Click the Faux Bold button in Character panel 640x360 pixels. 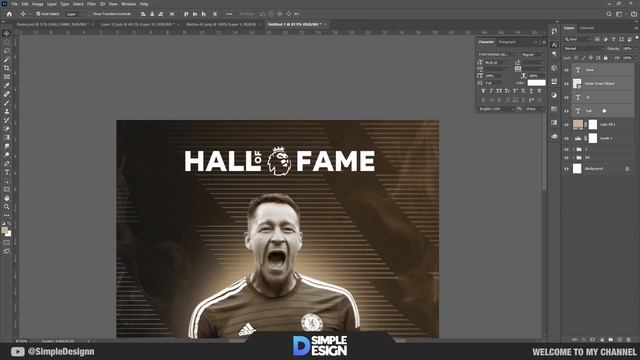point(483,91)
